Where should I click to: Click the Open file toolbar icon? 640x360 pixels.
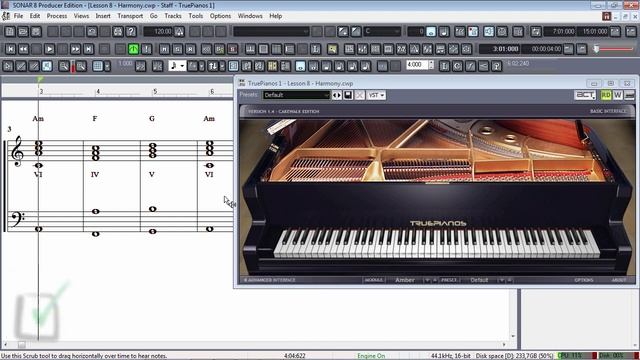pyautogui.click(x=23, y=31)
